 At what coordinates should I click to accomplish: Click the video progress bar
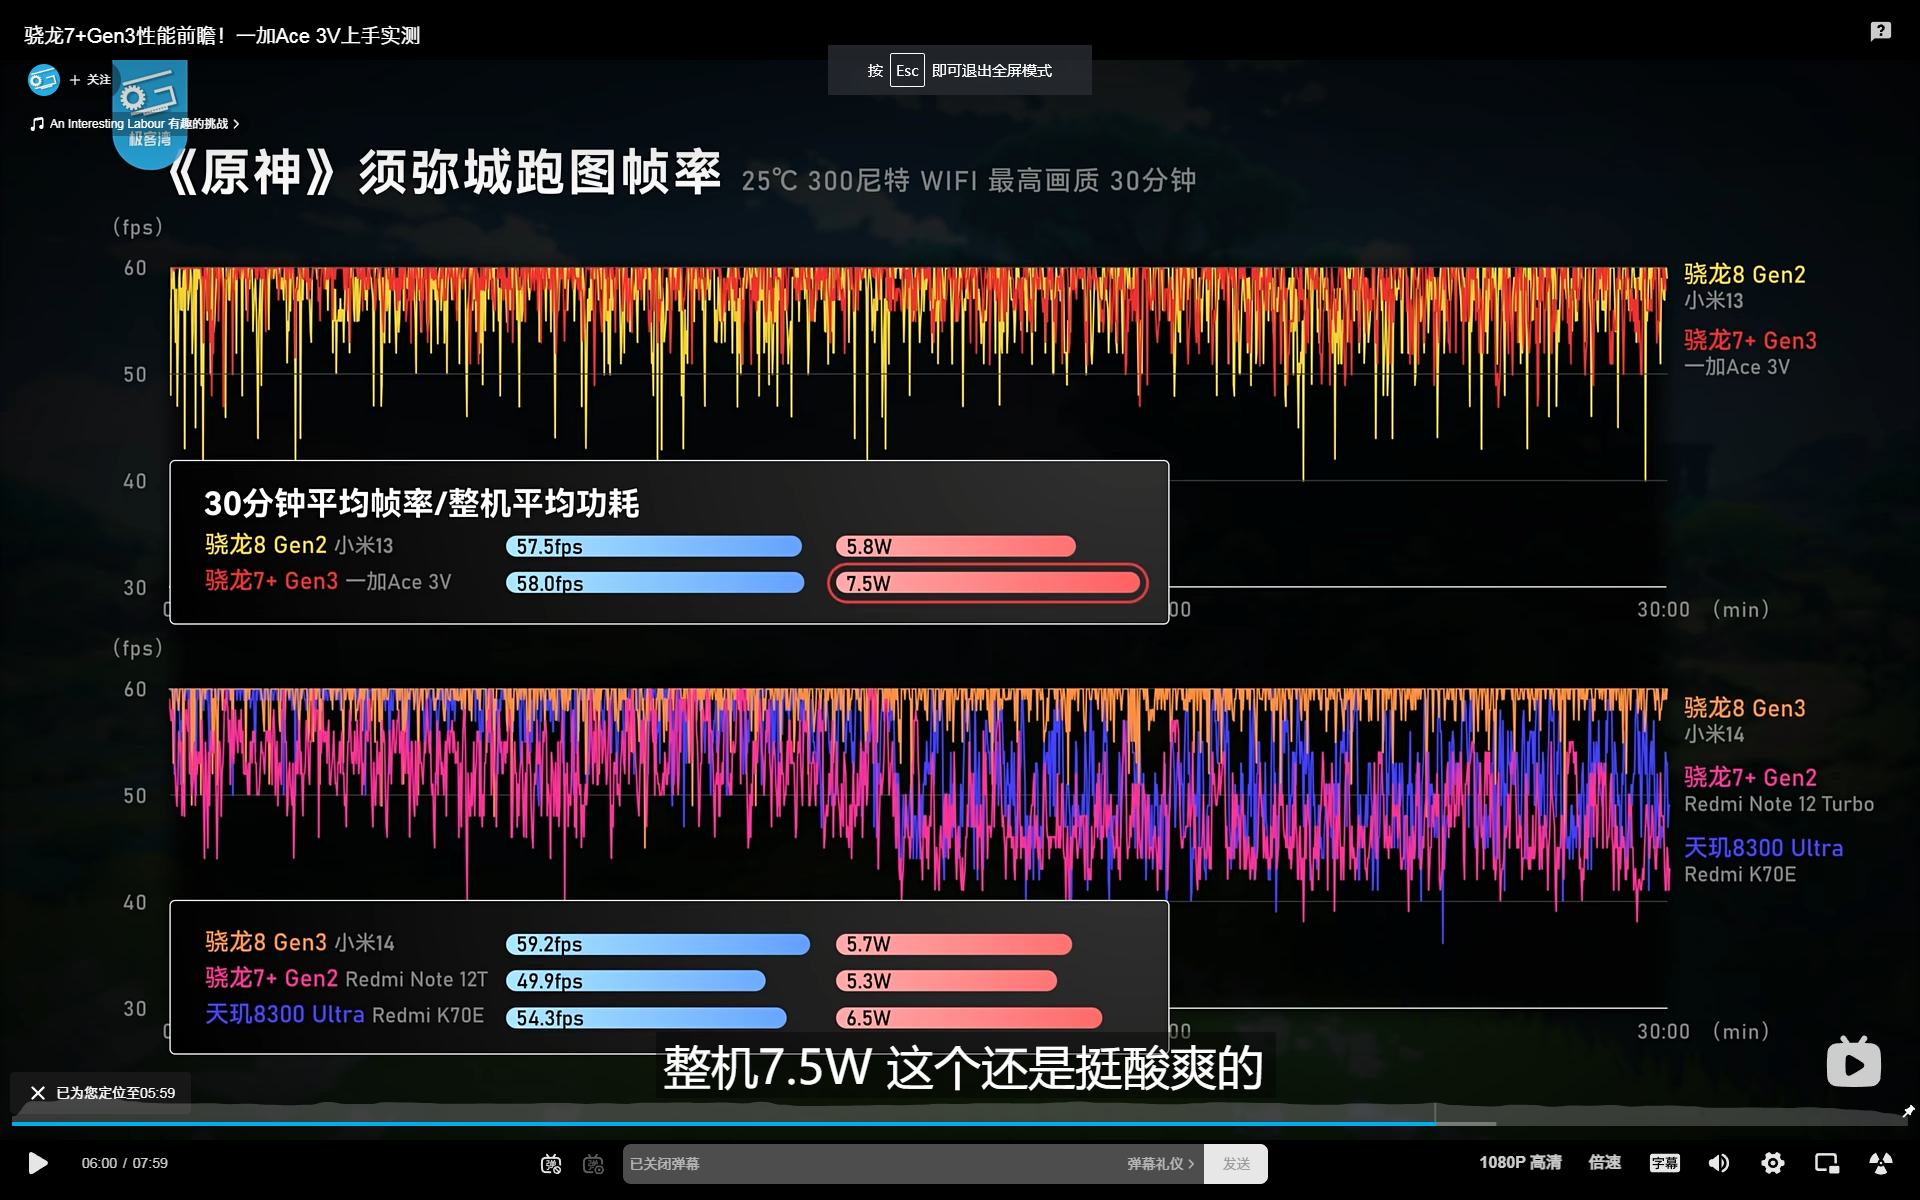pos(960,1123)
